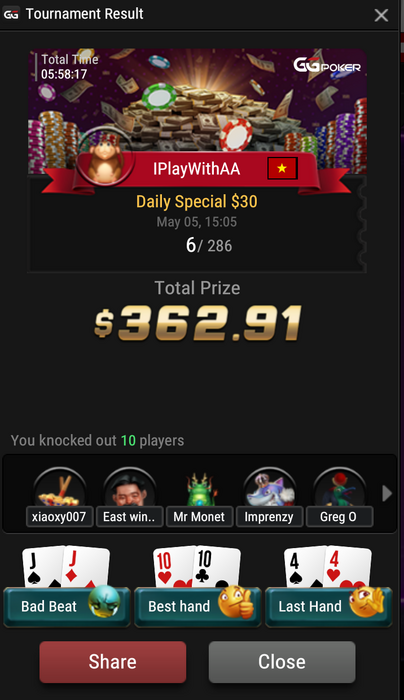The height and width of the screenshot is (700, 404).
Task: Click the Vietnam flag icon
Action: pyautogui.click(x=282, y=169)
